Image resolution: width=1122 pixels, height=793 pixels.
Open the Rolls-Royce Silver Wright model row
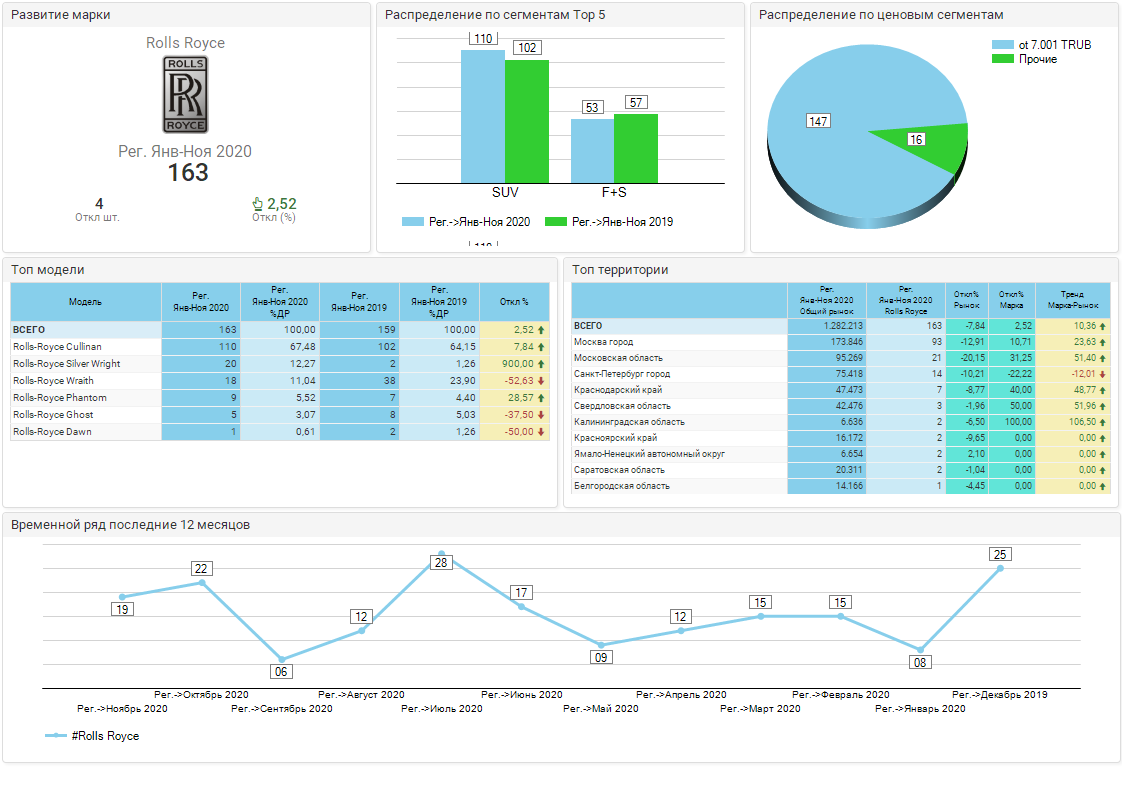tap(280, 364)
